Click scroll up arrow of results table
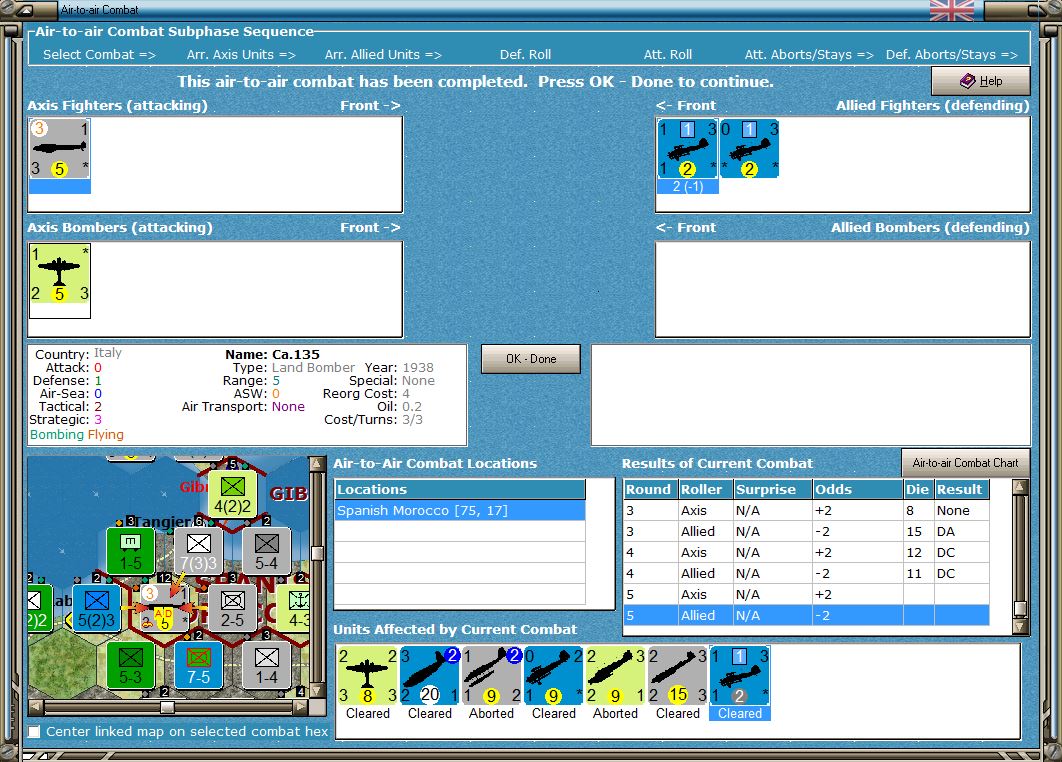This screenshot has height=762, width=1062. coord(1020,486)
